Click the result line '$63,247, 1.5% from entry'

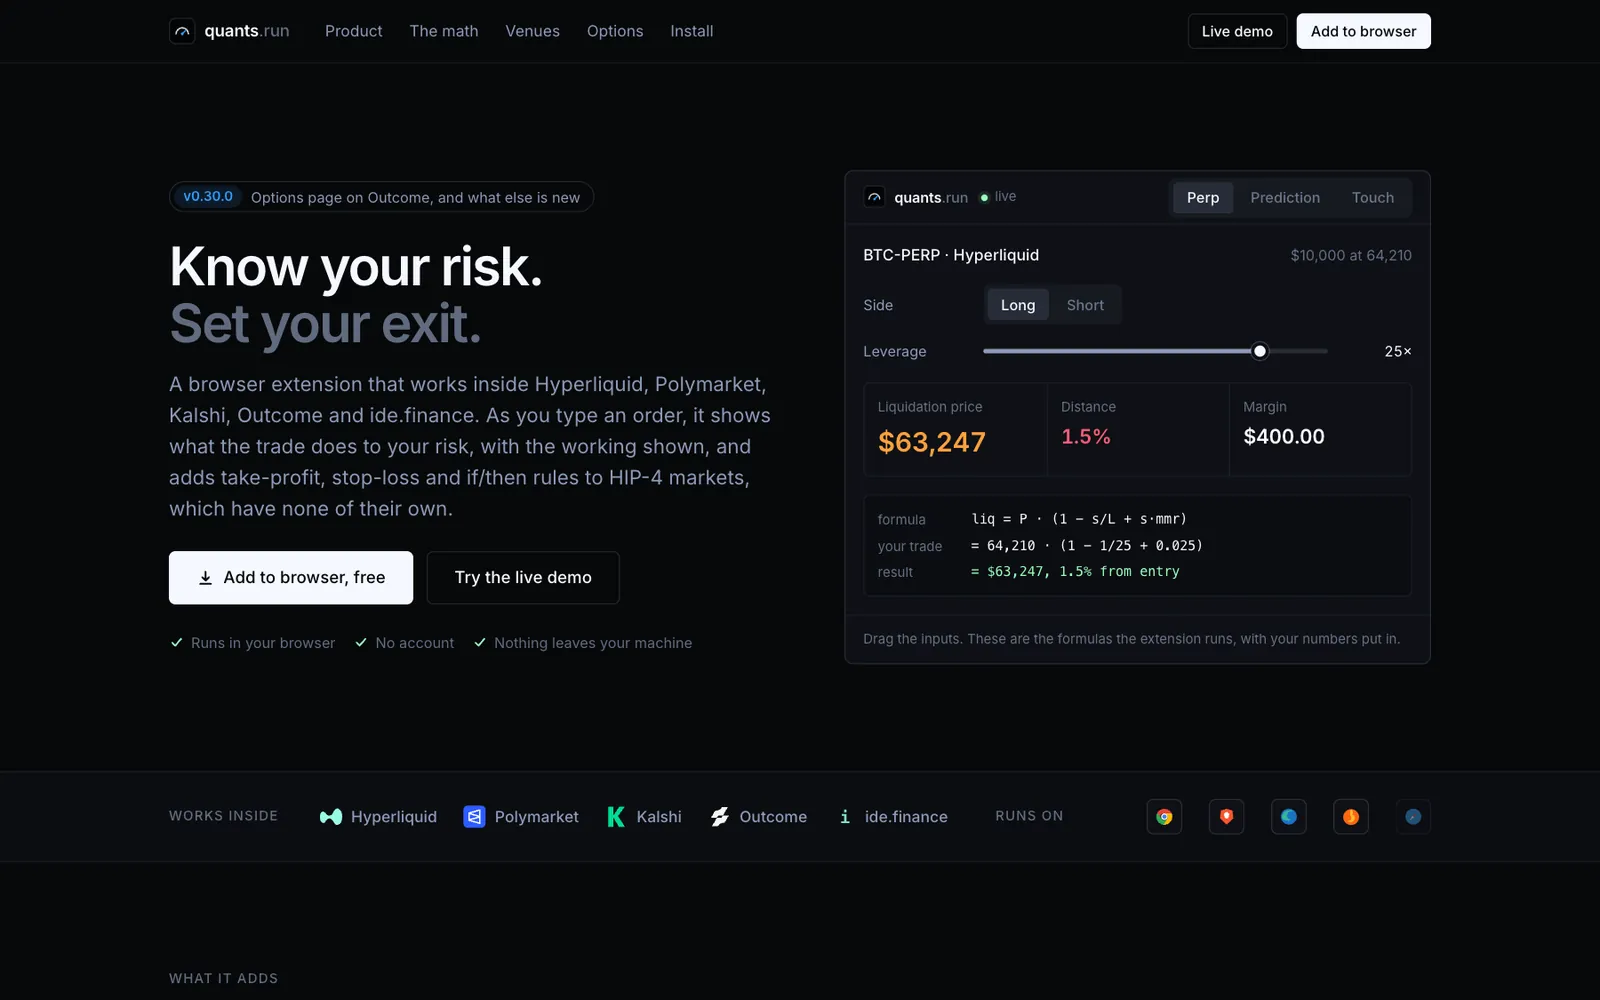[1075, 572]
